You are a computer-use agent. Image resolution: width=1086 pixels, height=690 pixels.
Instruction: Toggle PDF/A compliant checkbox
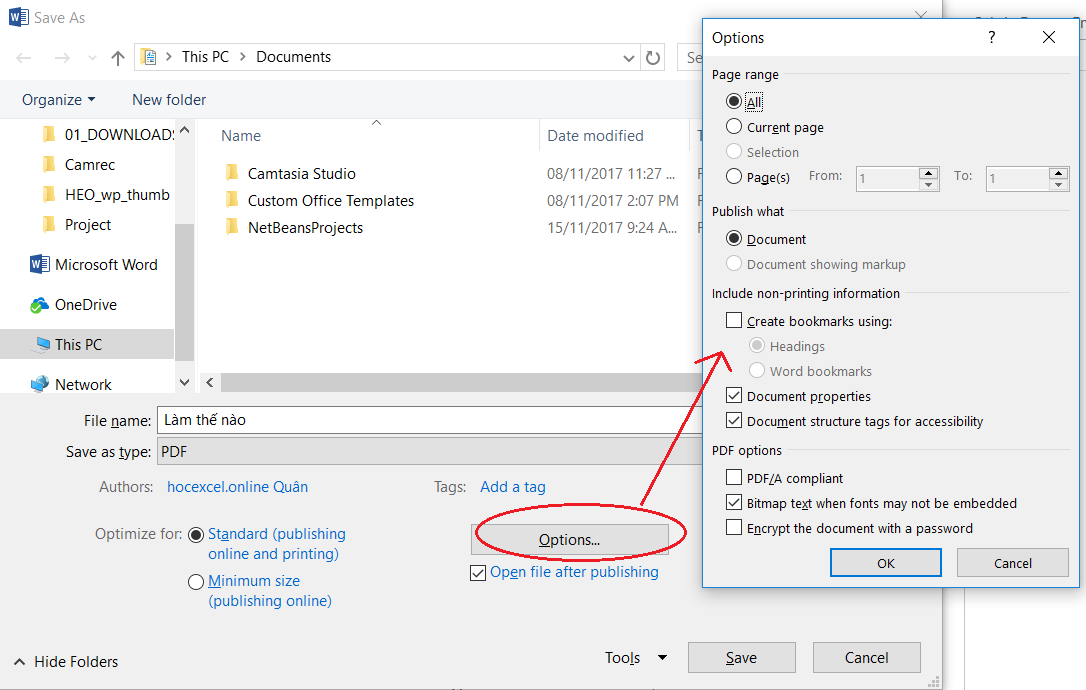[735, 478]
